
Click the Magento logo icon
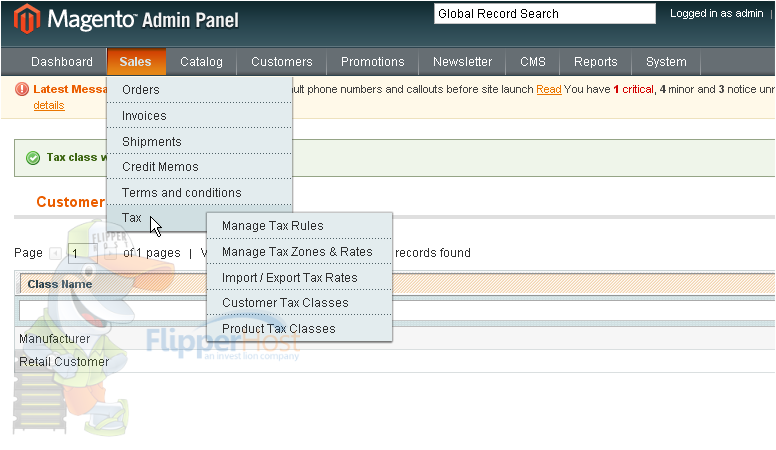[27, 19]
